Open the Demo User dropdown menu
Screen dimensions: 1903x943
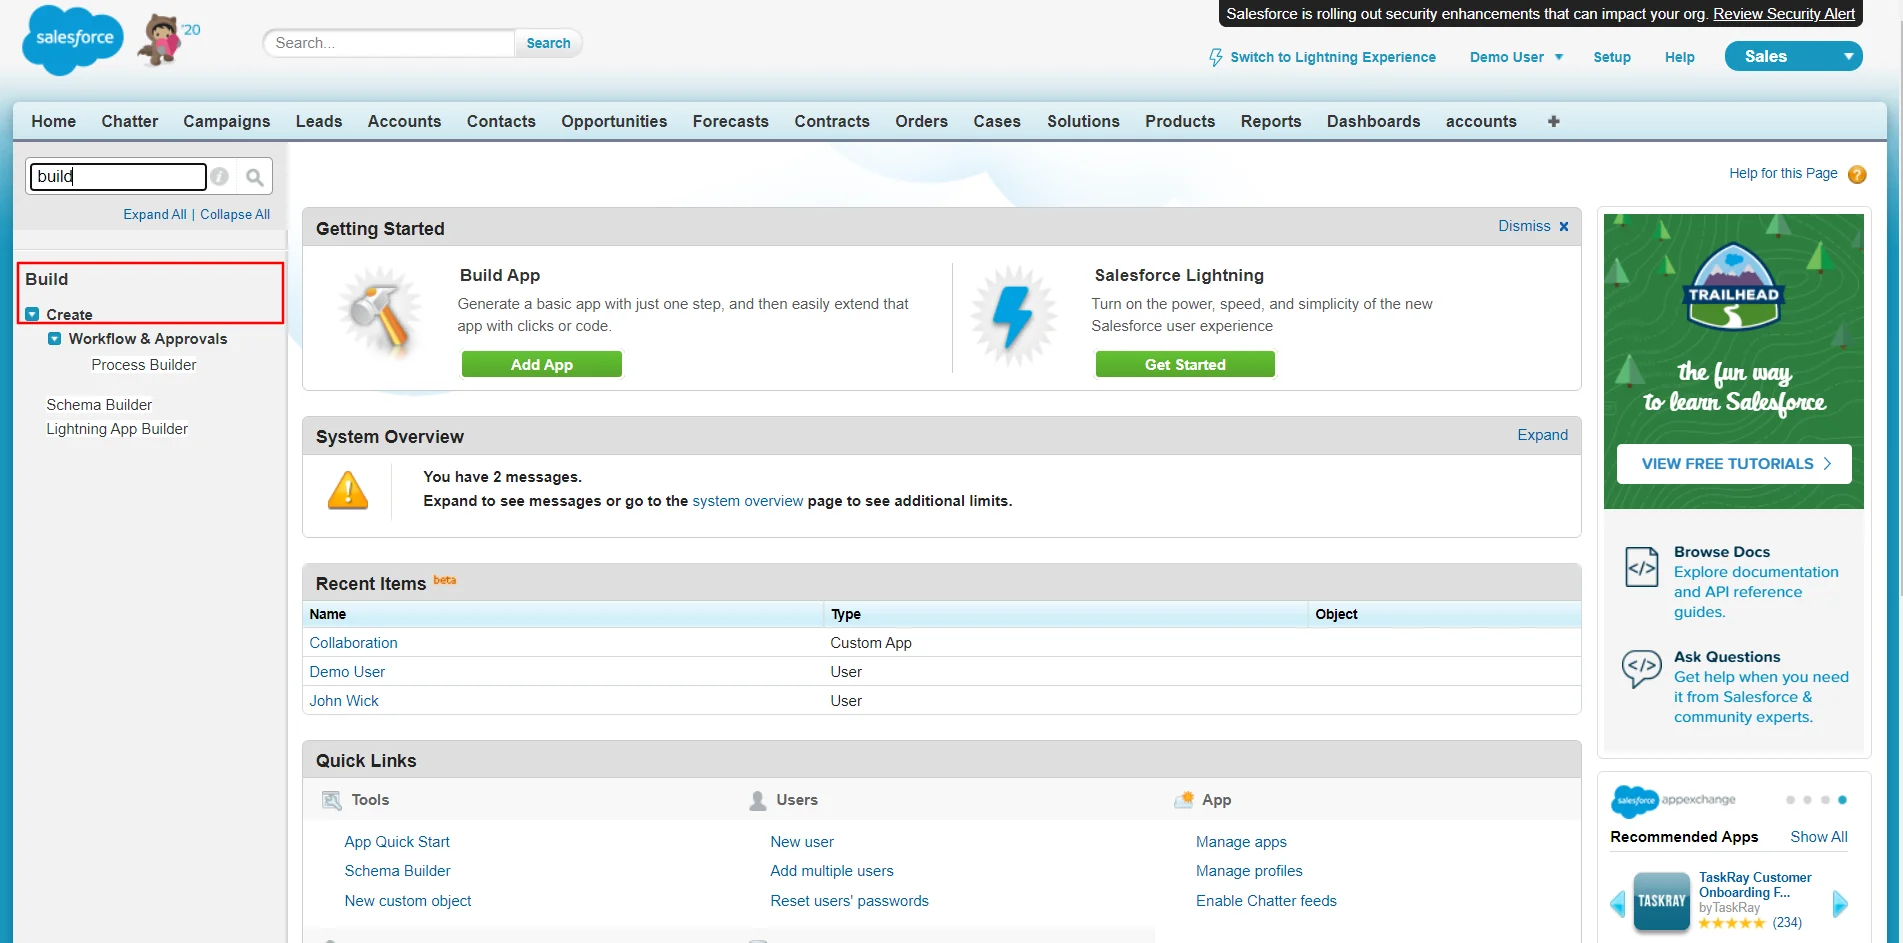tap(1516, 57)
